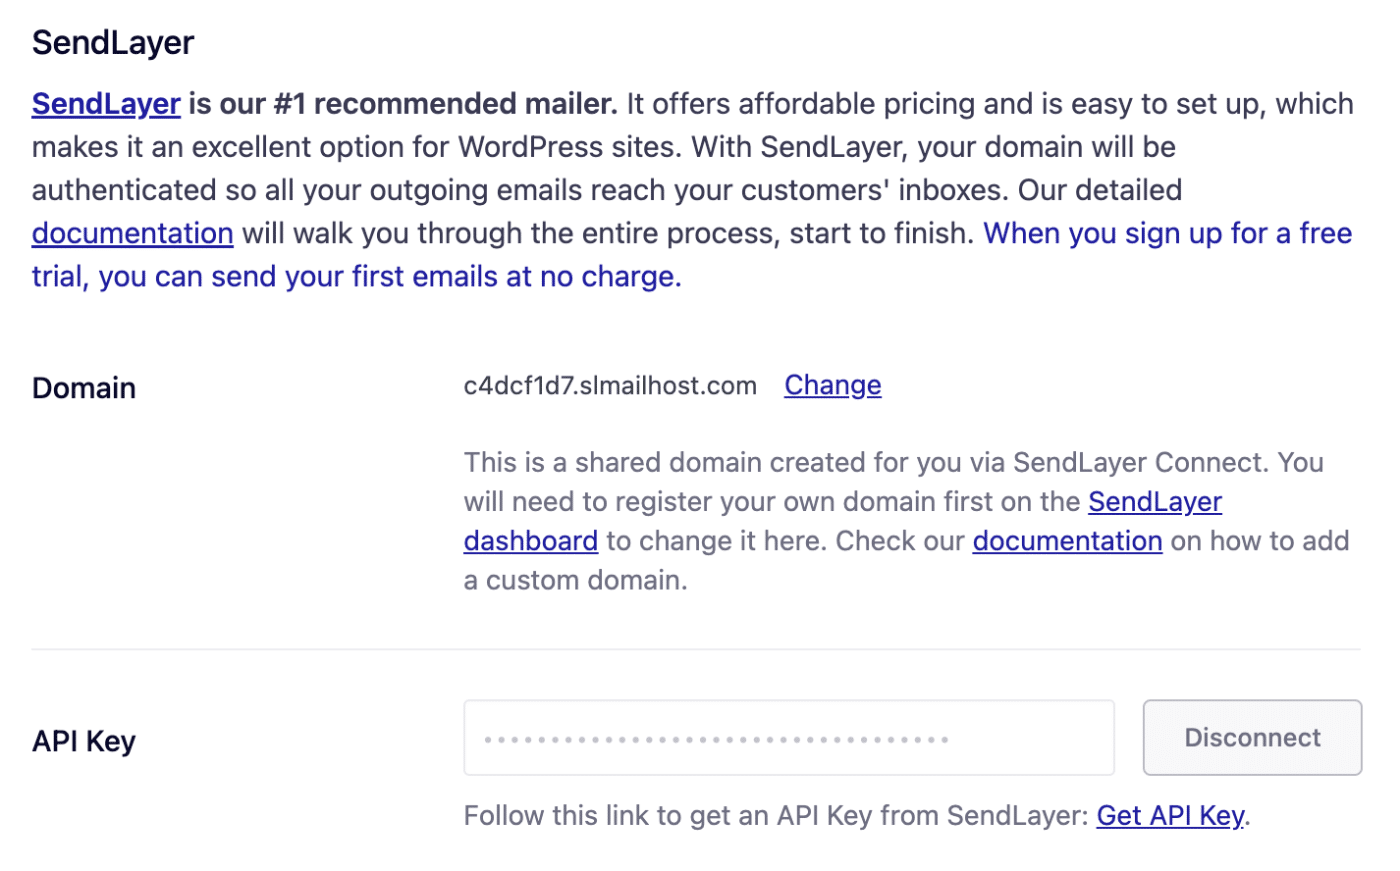1400x871 pixels.
Task: Click the c4dcf1d7.slmailhost.com domain text
Action: 610,385
